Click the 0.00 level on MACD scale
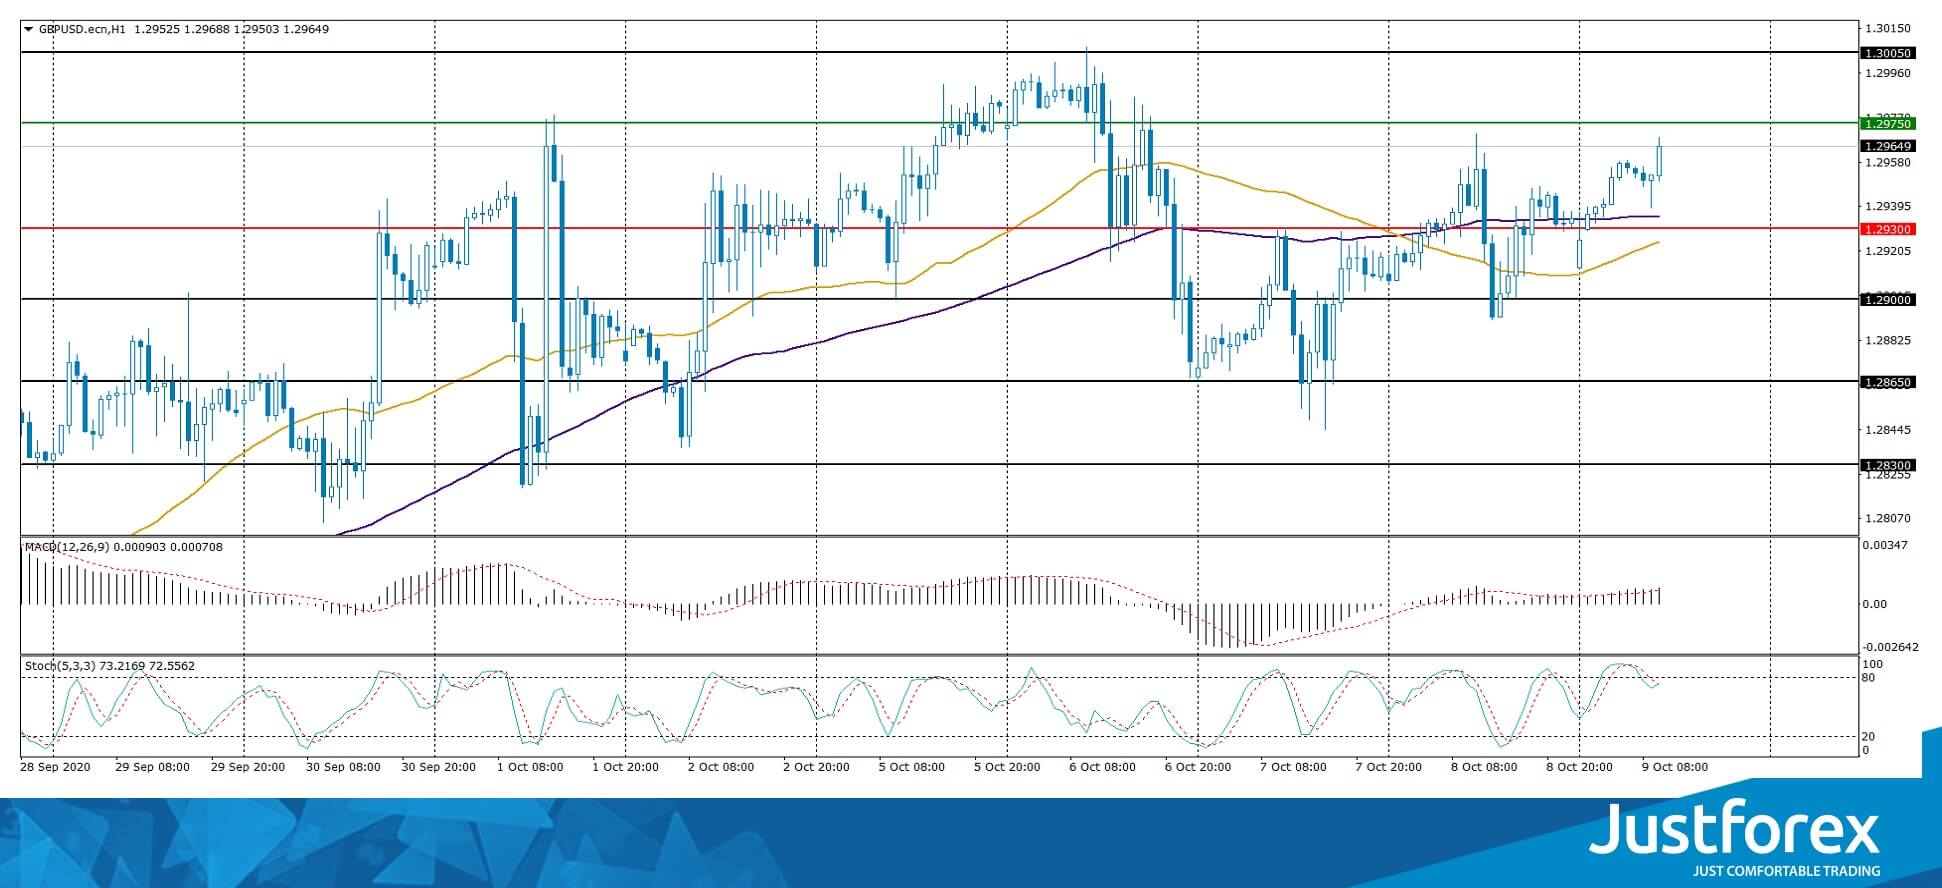 (1876, 604)
